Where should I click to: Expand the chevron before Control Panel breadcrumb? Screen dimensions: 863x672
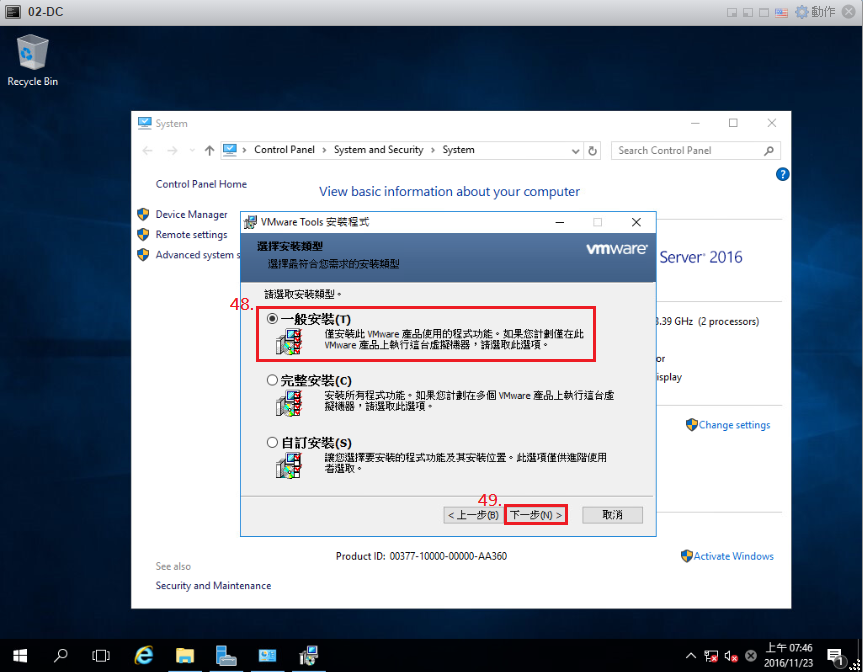tap(244, 150)
